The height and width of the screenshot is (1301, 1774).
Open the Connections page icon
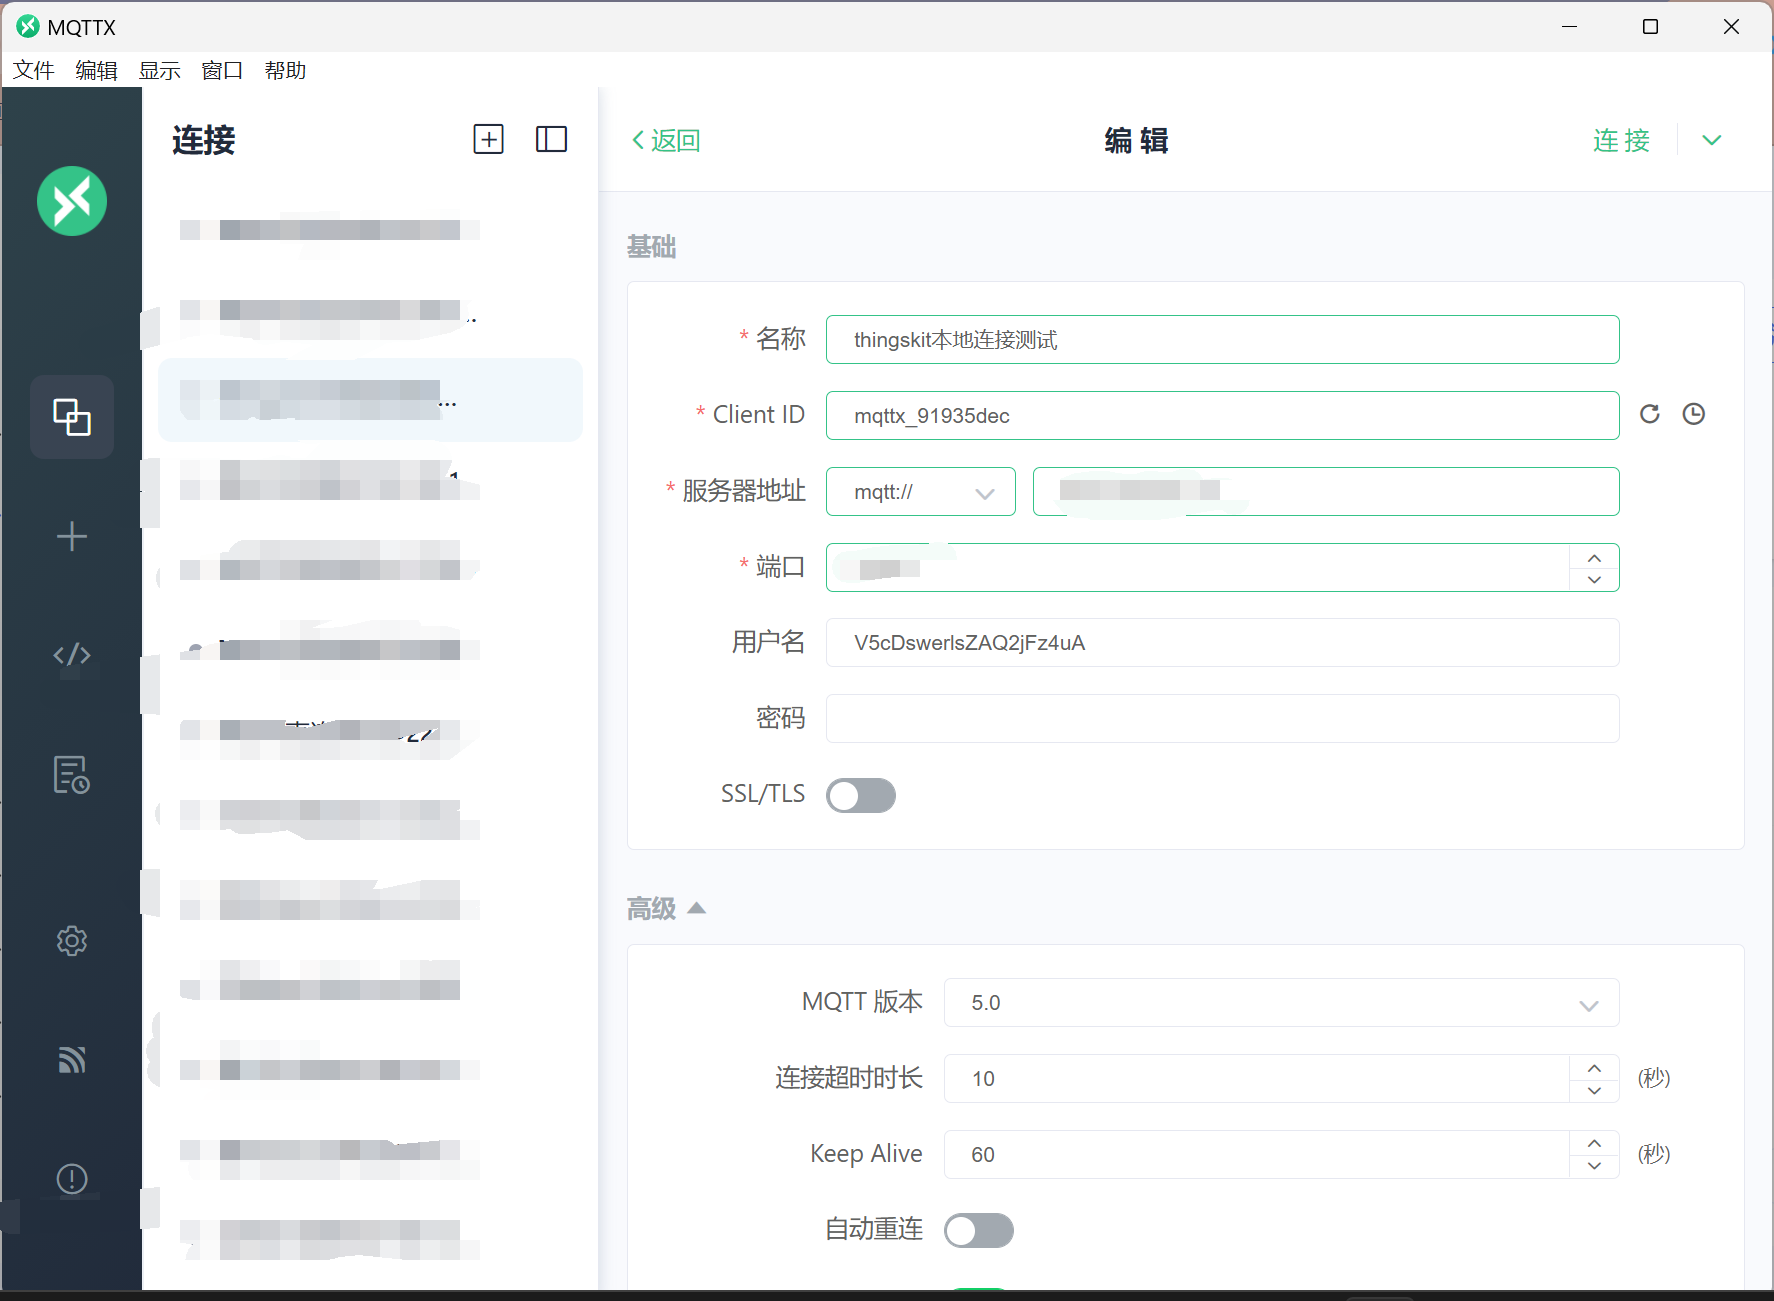tap(72, 417)
